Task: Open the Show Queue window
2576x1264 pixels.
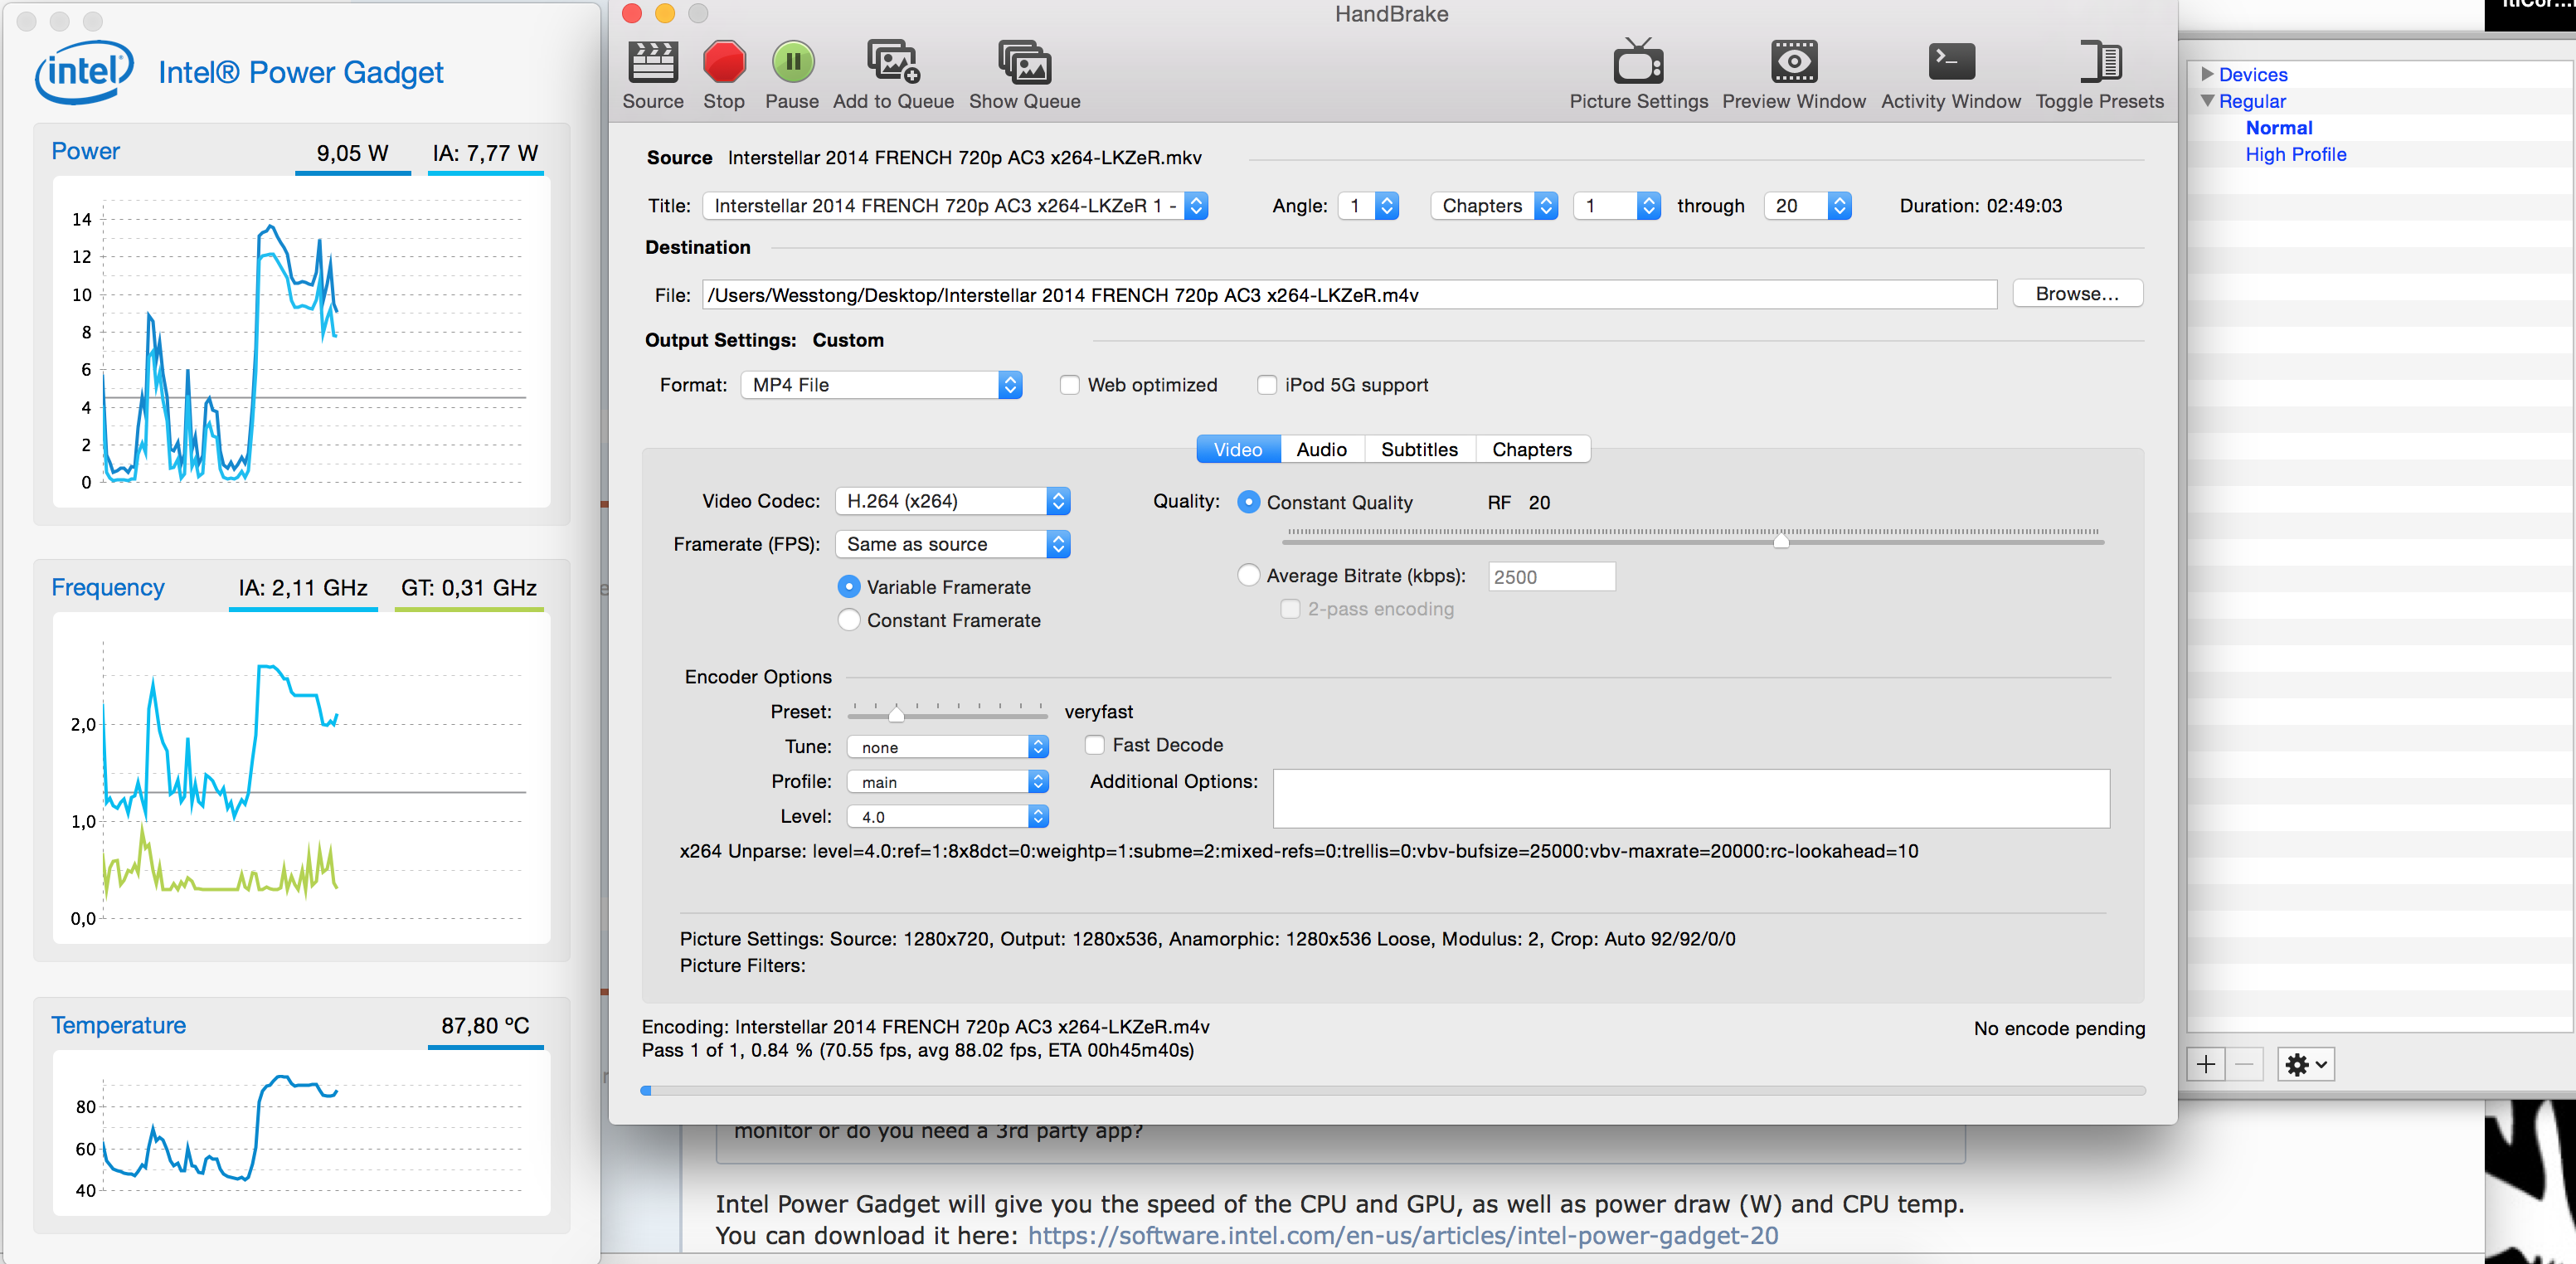Action: pos(1024,63)
